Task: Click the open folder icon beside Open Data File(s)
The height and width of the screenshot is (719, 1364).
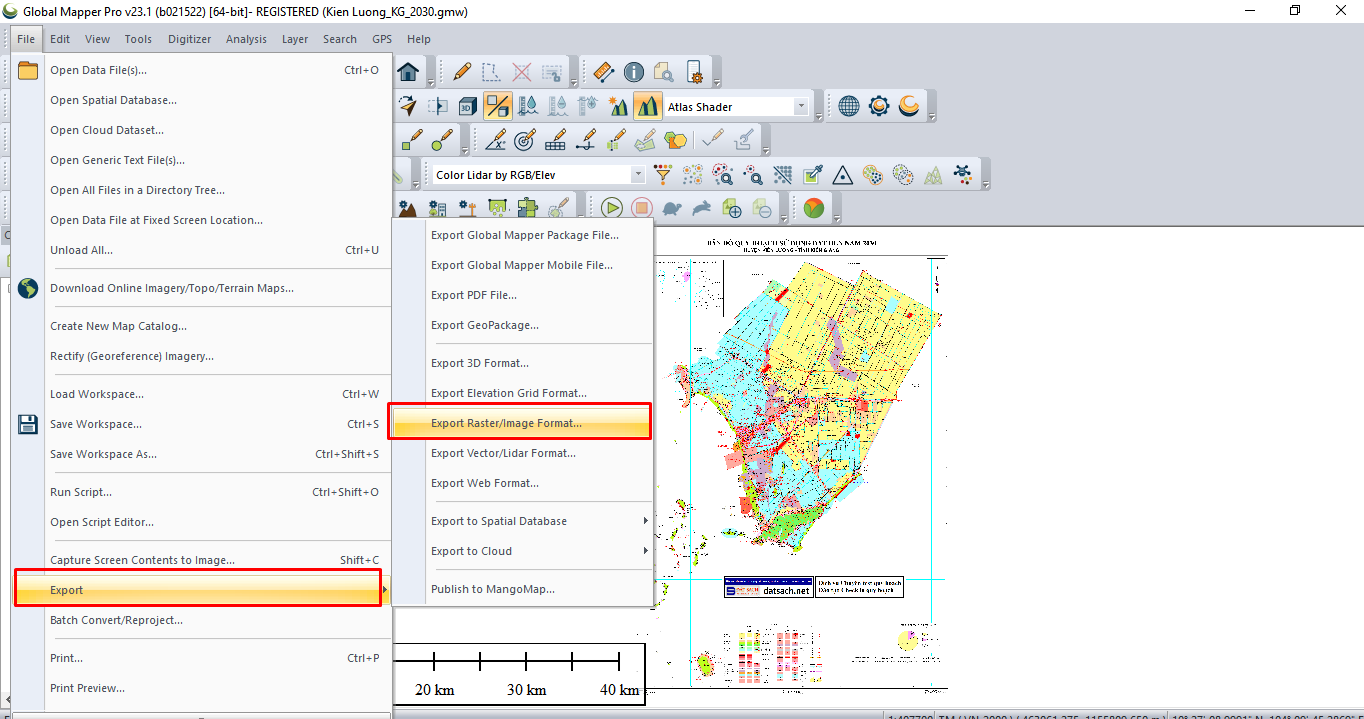Action: point(28,70)
